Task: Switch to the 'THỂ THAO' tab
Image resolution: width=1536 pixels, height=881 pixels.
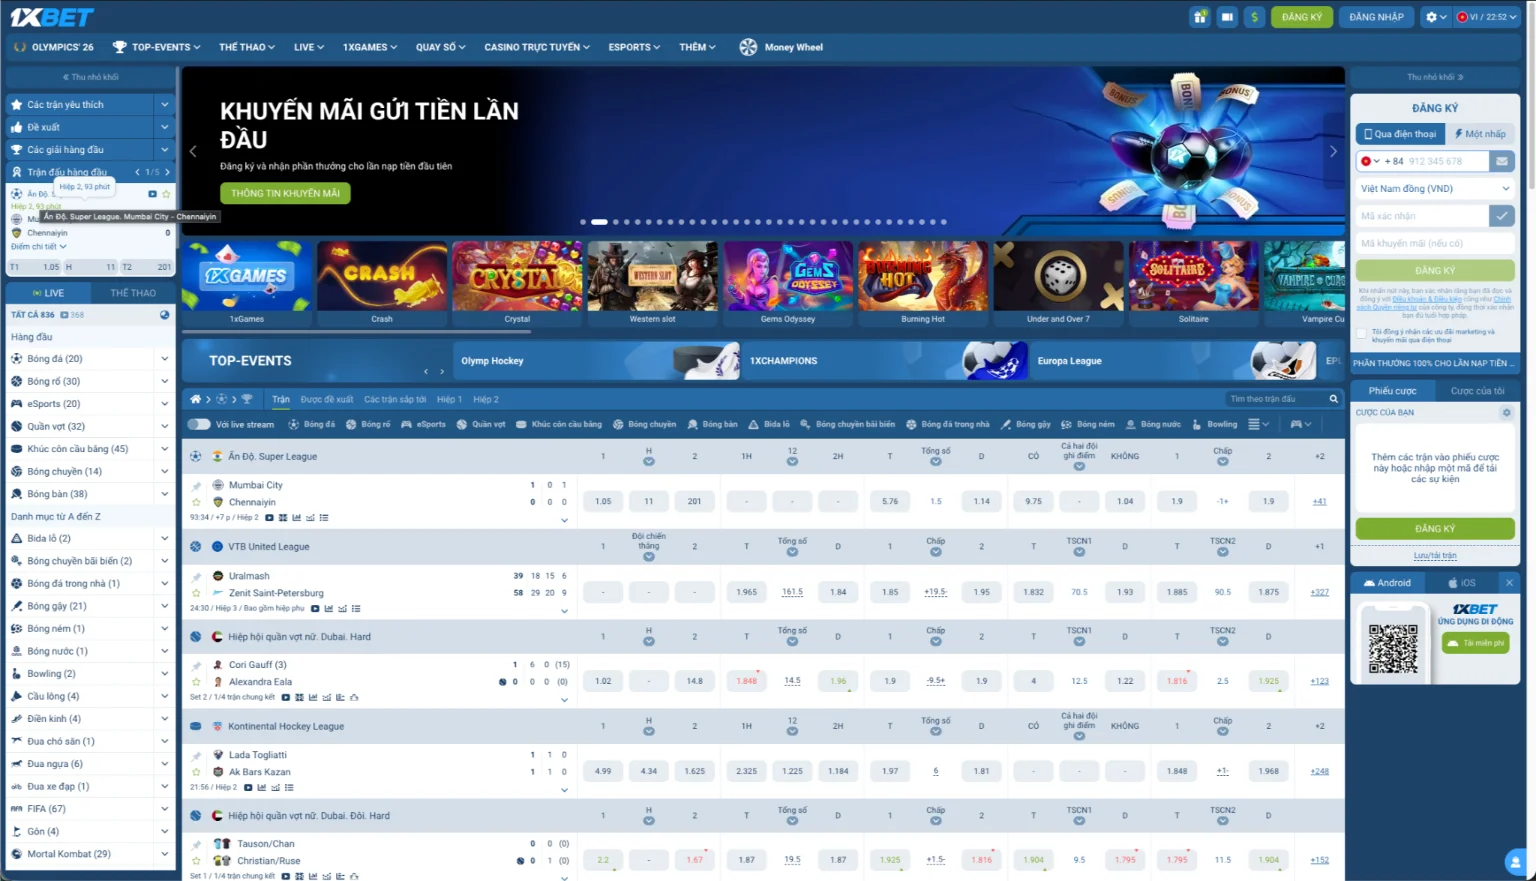Action: (x=133, y=292)
